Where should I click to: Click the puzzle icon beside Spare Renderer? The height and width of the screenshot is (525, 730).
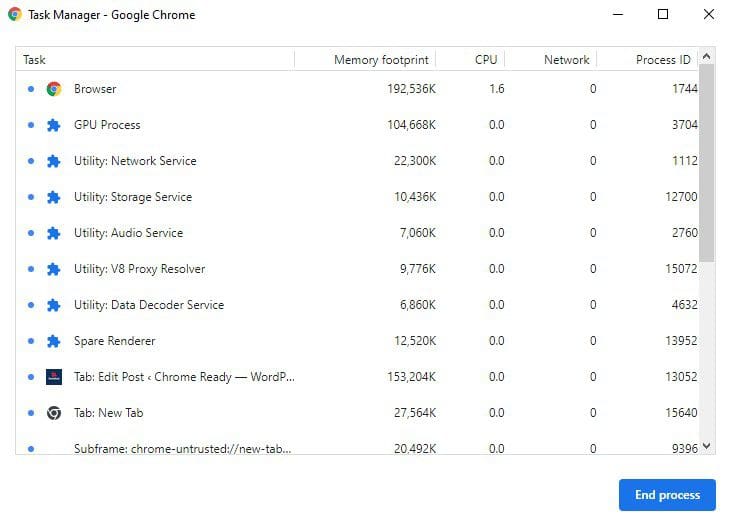point(54,341)
